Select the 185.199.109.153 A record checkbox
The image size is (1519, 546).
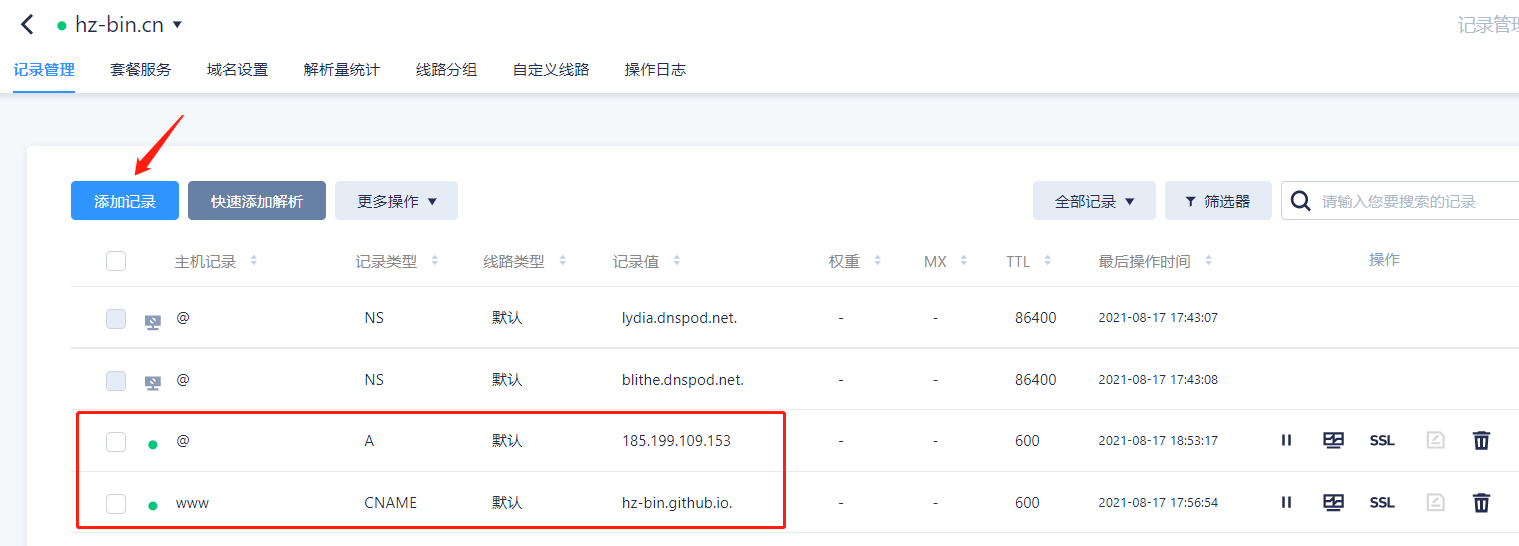(x=116, y=442)
